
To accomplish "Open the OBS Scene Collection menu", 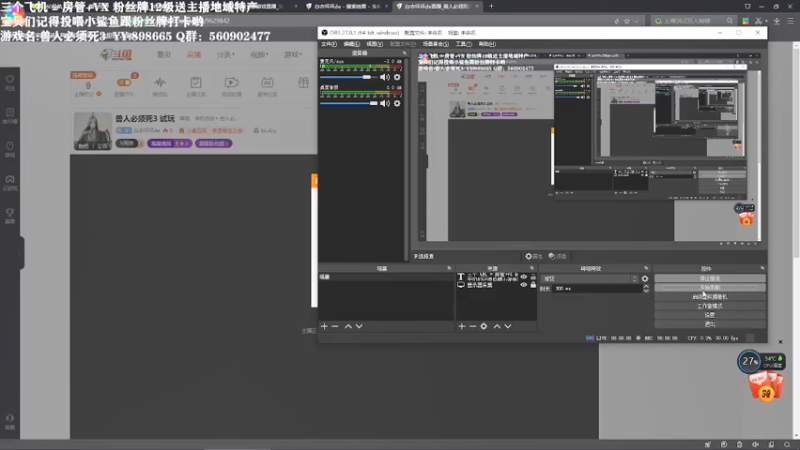I will click(x=435, y=44).
